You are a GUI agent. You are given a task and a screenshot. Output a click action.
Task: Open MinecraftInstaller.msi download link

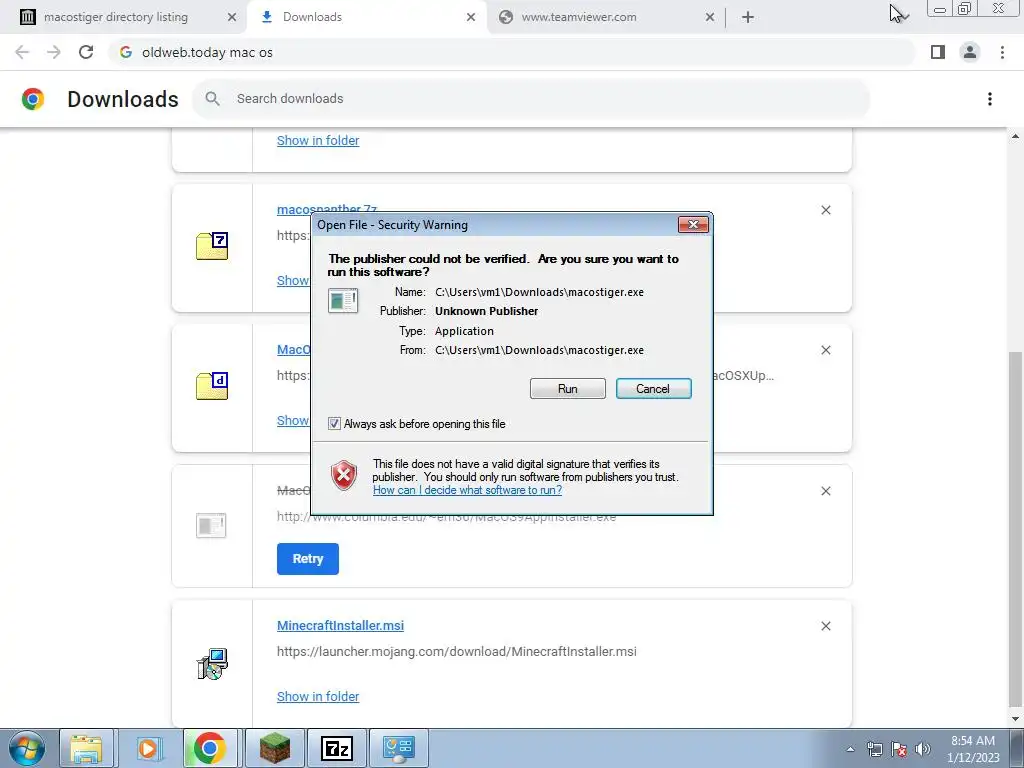tap(340, 626)
